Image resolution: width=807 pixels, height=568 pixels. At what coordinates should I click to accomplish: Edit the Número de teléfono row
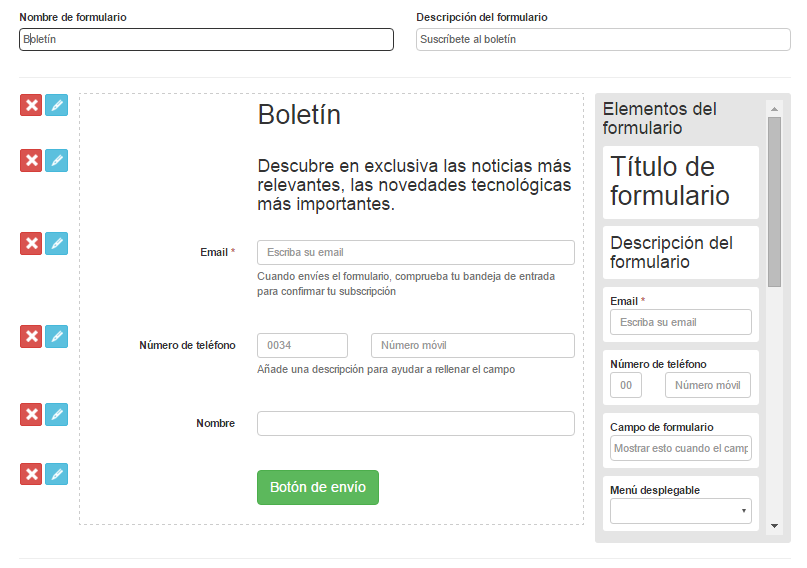coord(57,336)
